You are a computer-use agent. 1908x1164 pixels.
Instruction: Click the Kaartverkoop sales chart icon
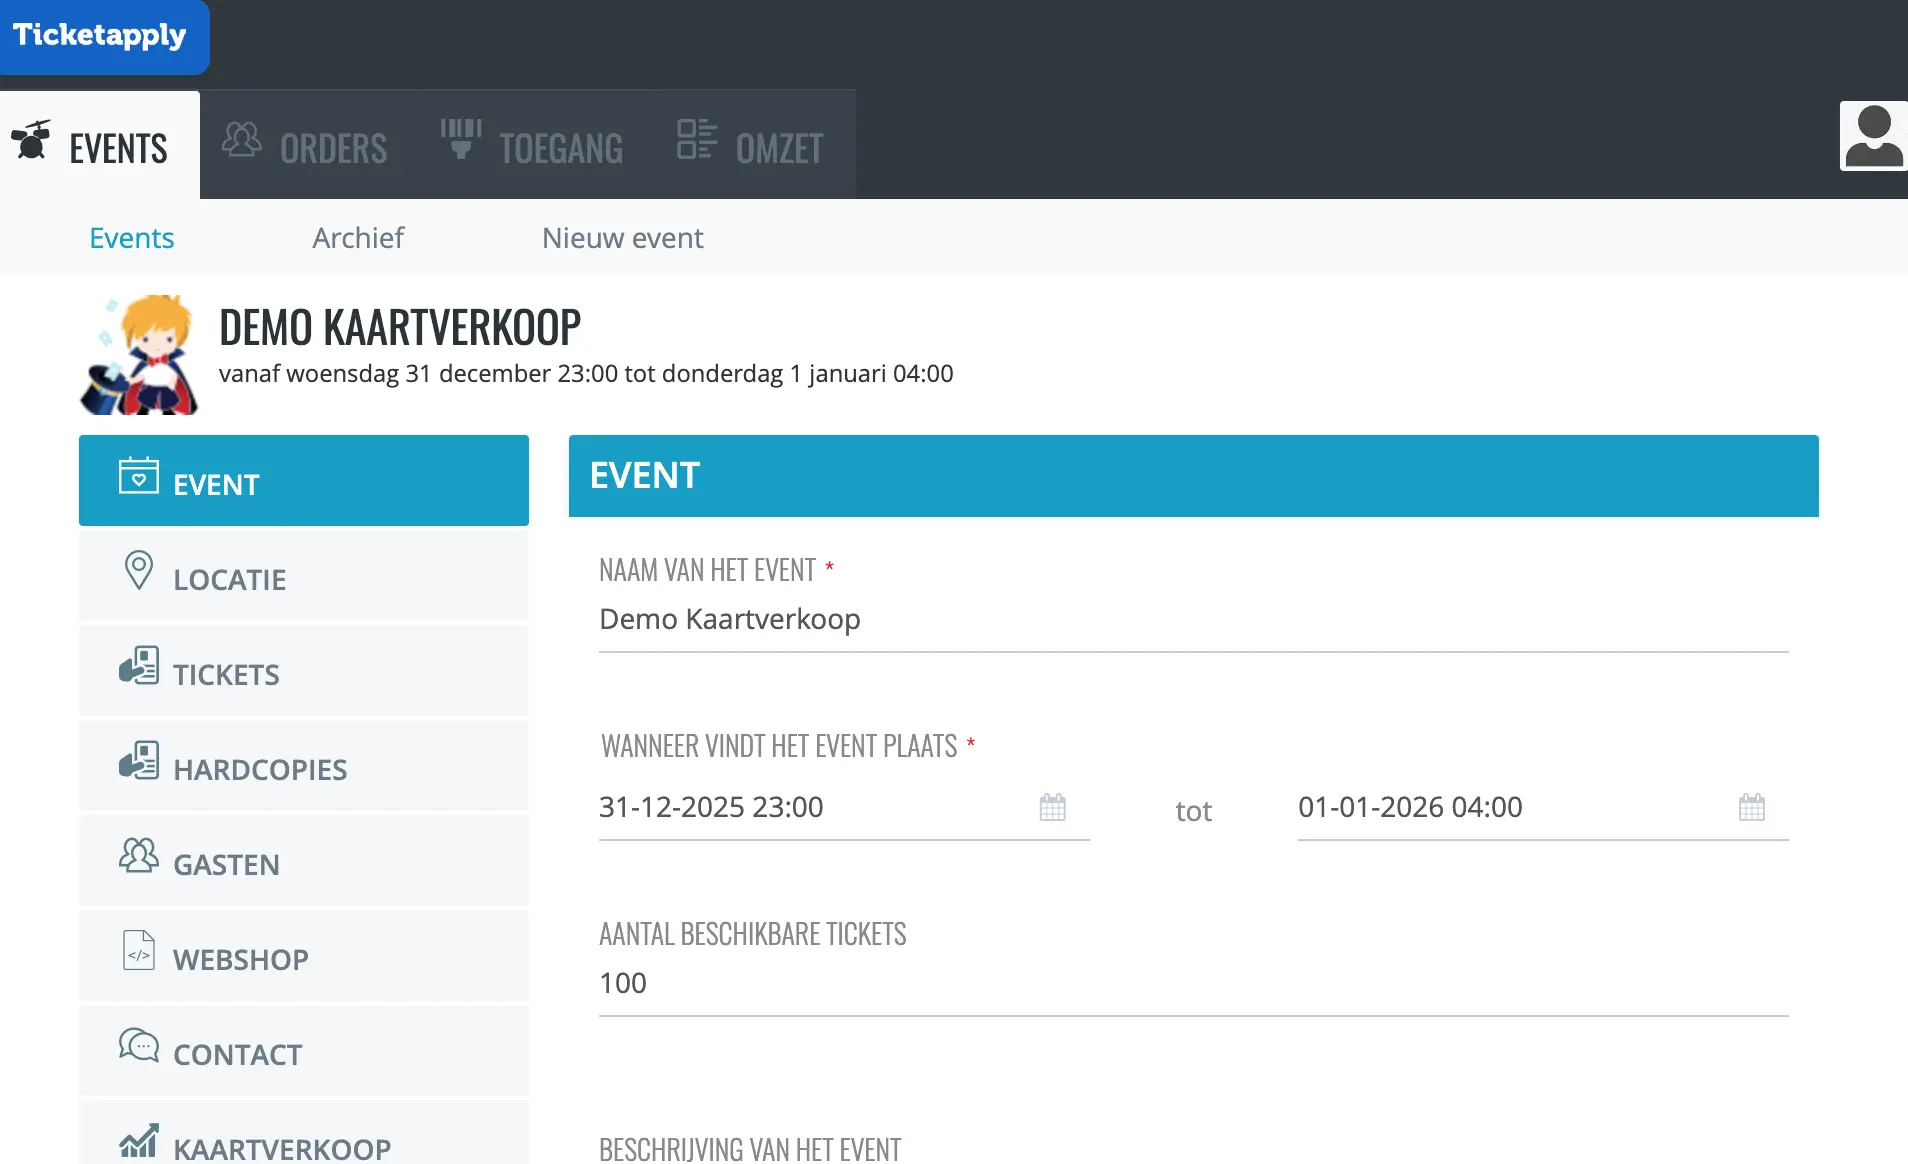point(140,1140)
